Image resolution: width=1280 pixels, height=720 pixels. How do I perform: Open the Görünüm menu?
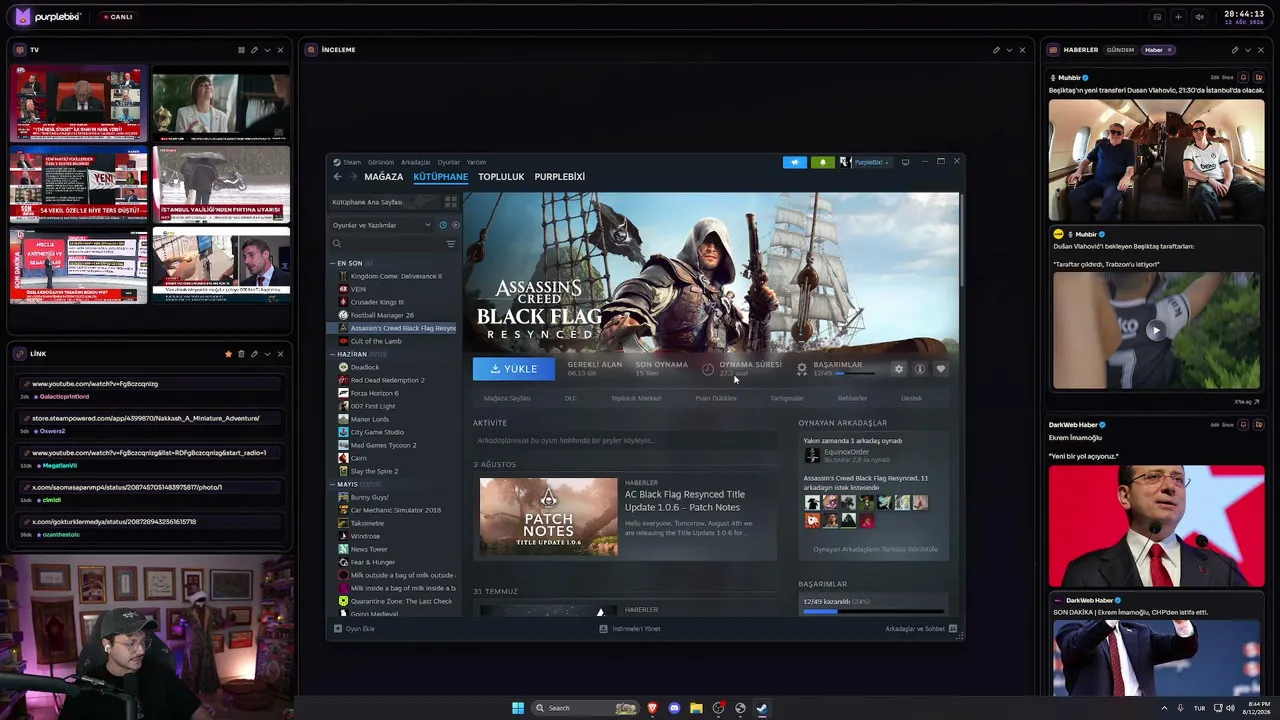pyautogui.click(x=381, y=162)
